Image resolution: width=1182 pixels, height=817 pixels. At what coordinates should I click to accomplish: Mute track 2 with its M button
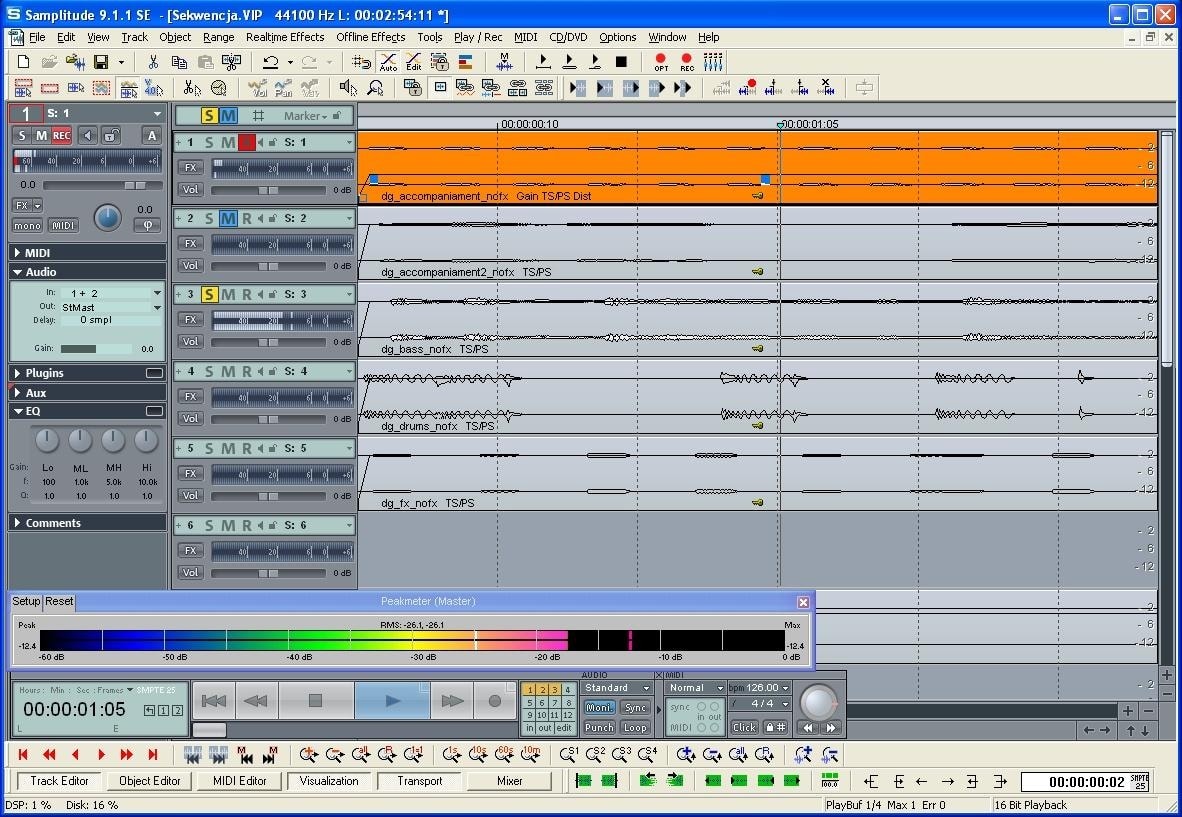(227, 218)
